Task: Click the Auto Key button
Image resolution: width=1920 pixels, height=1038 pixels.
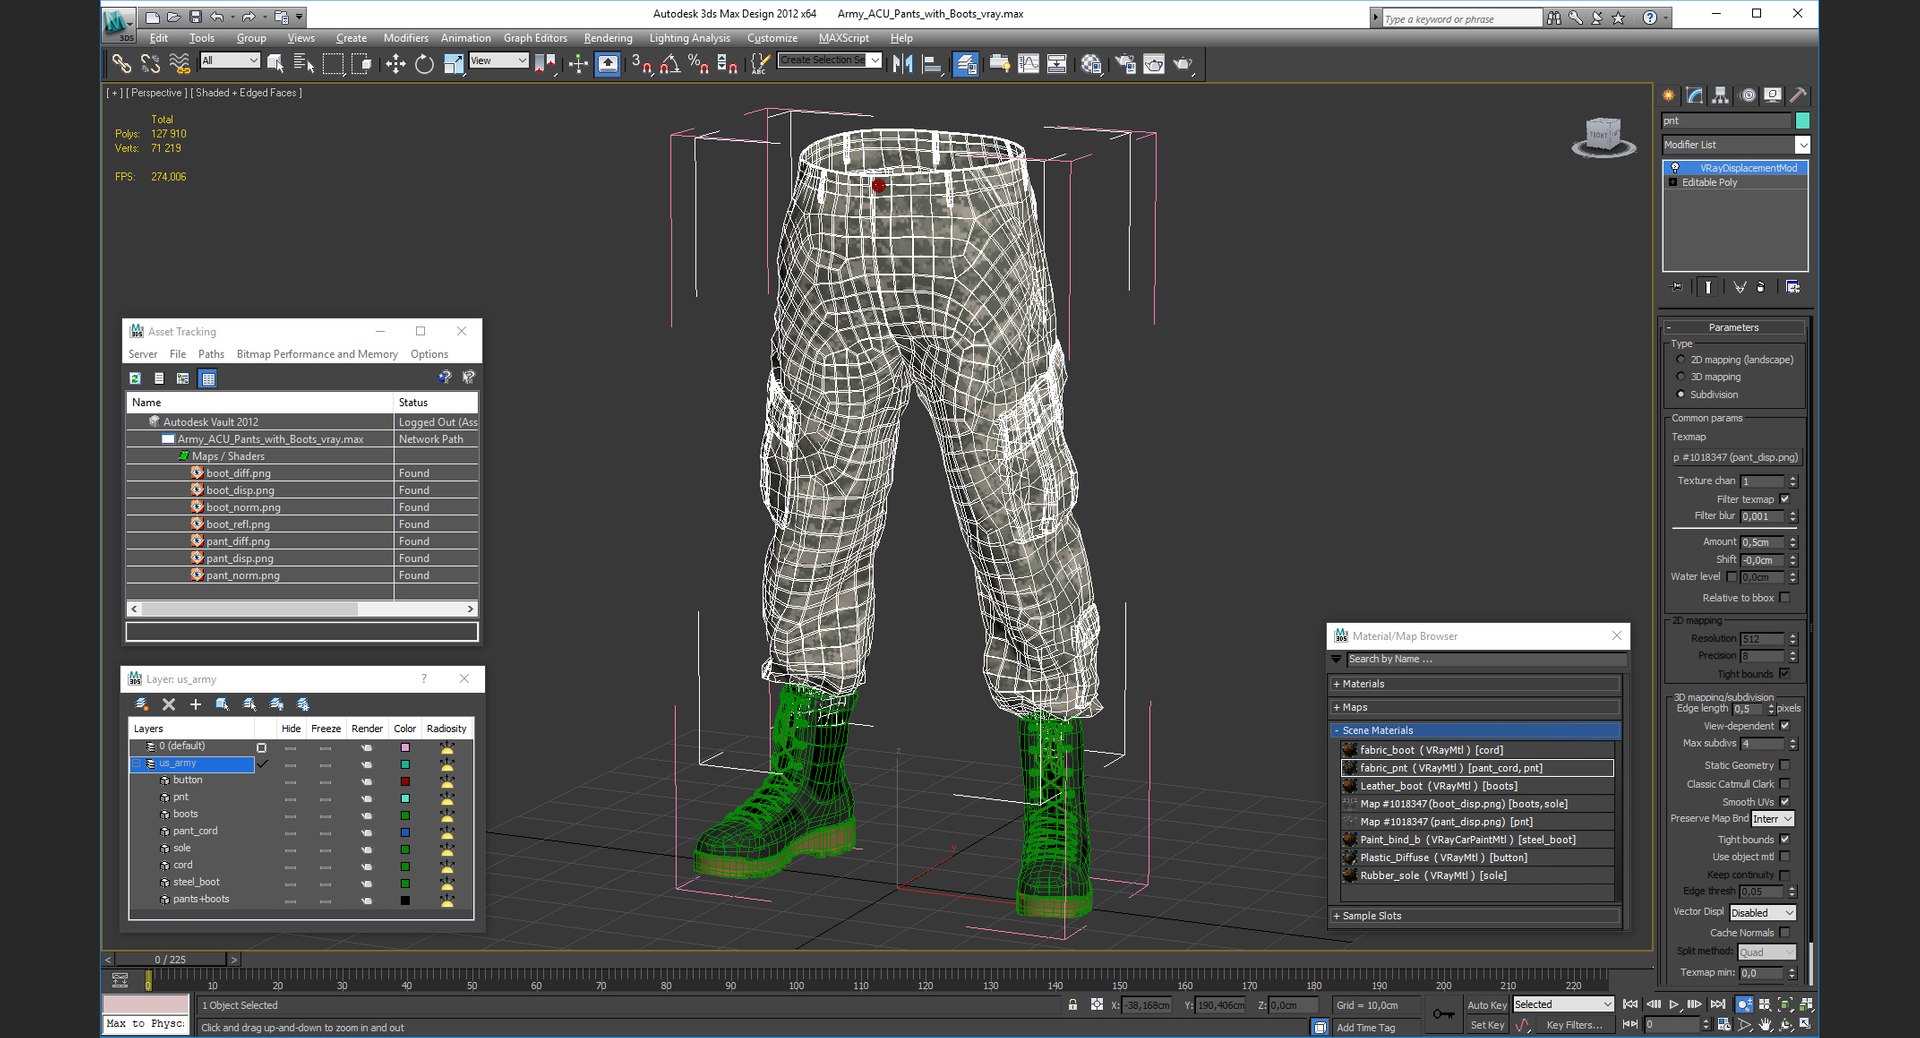Action: pos(1487,1005)
